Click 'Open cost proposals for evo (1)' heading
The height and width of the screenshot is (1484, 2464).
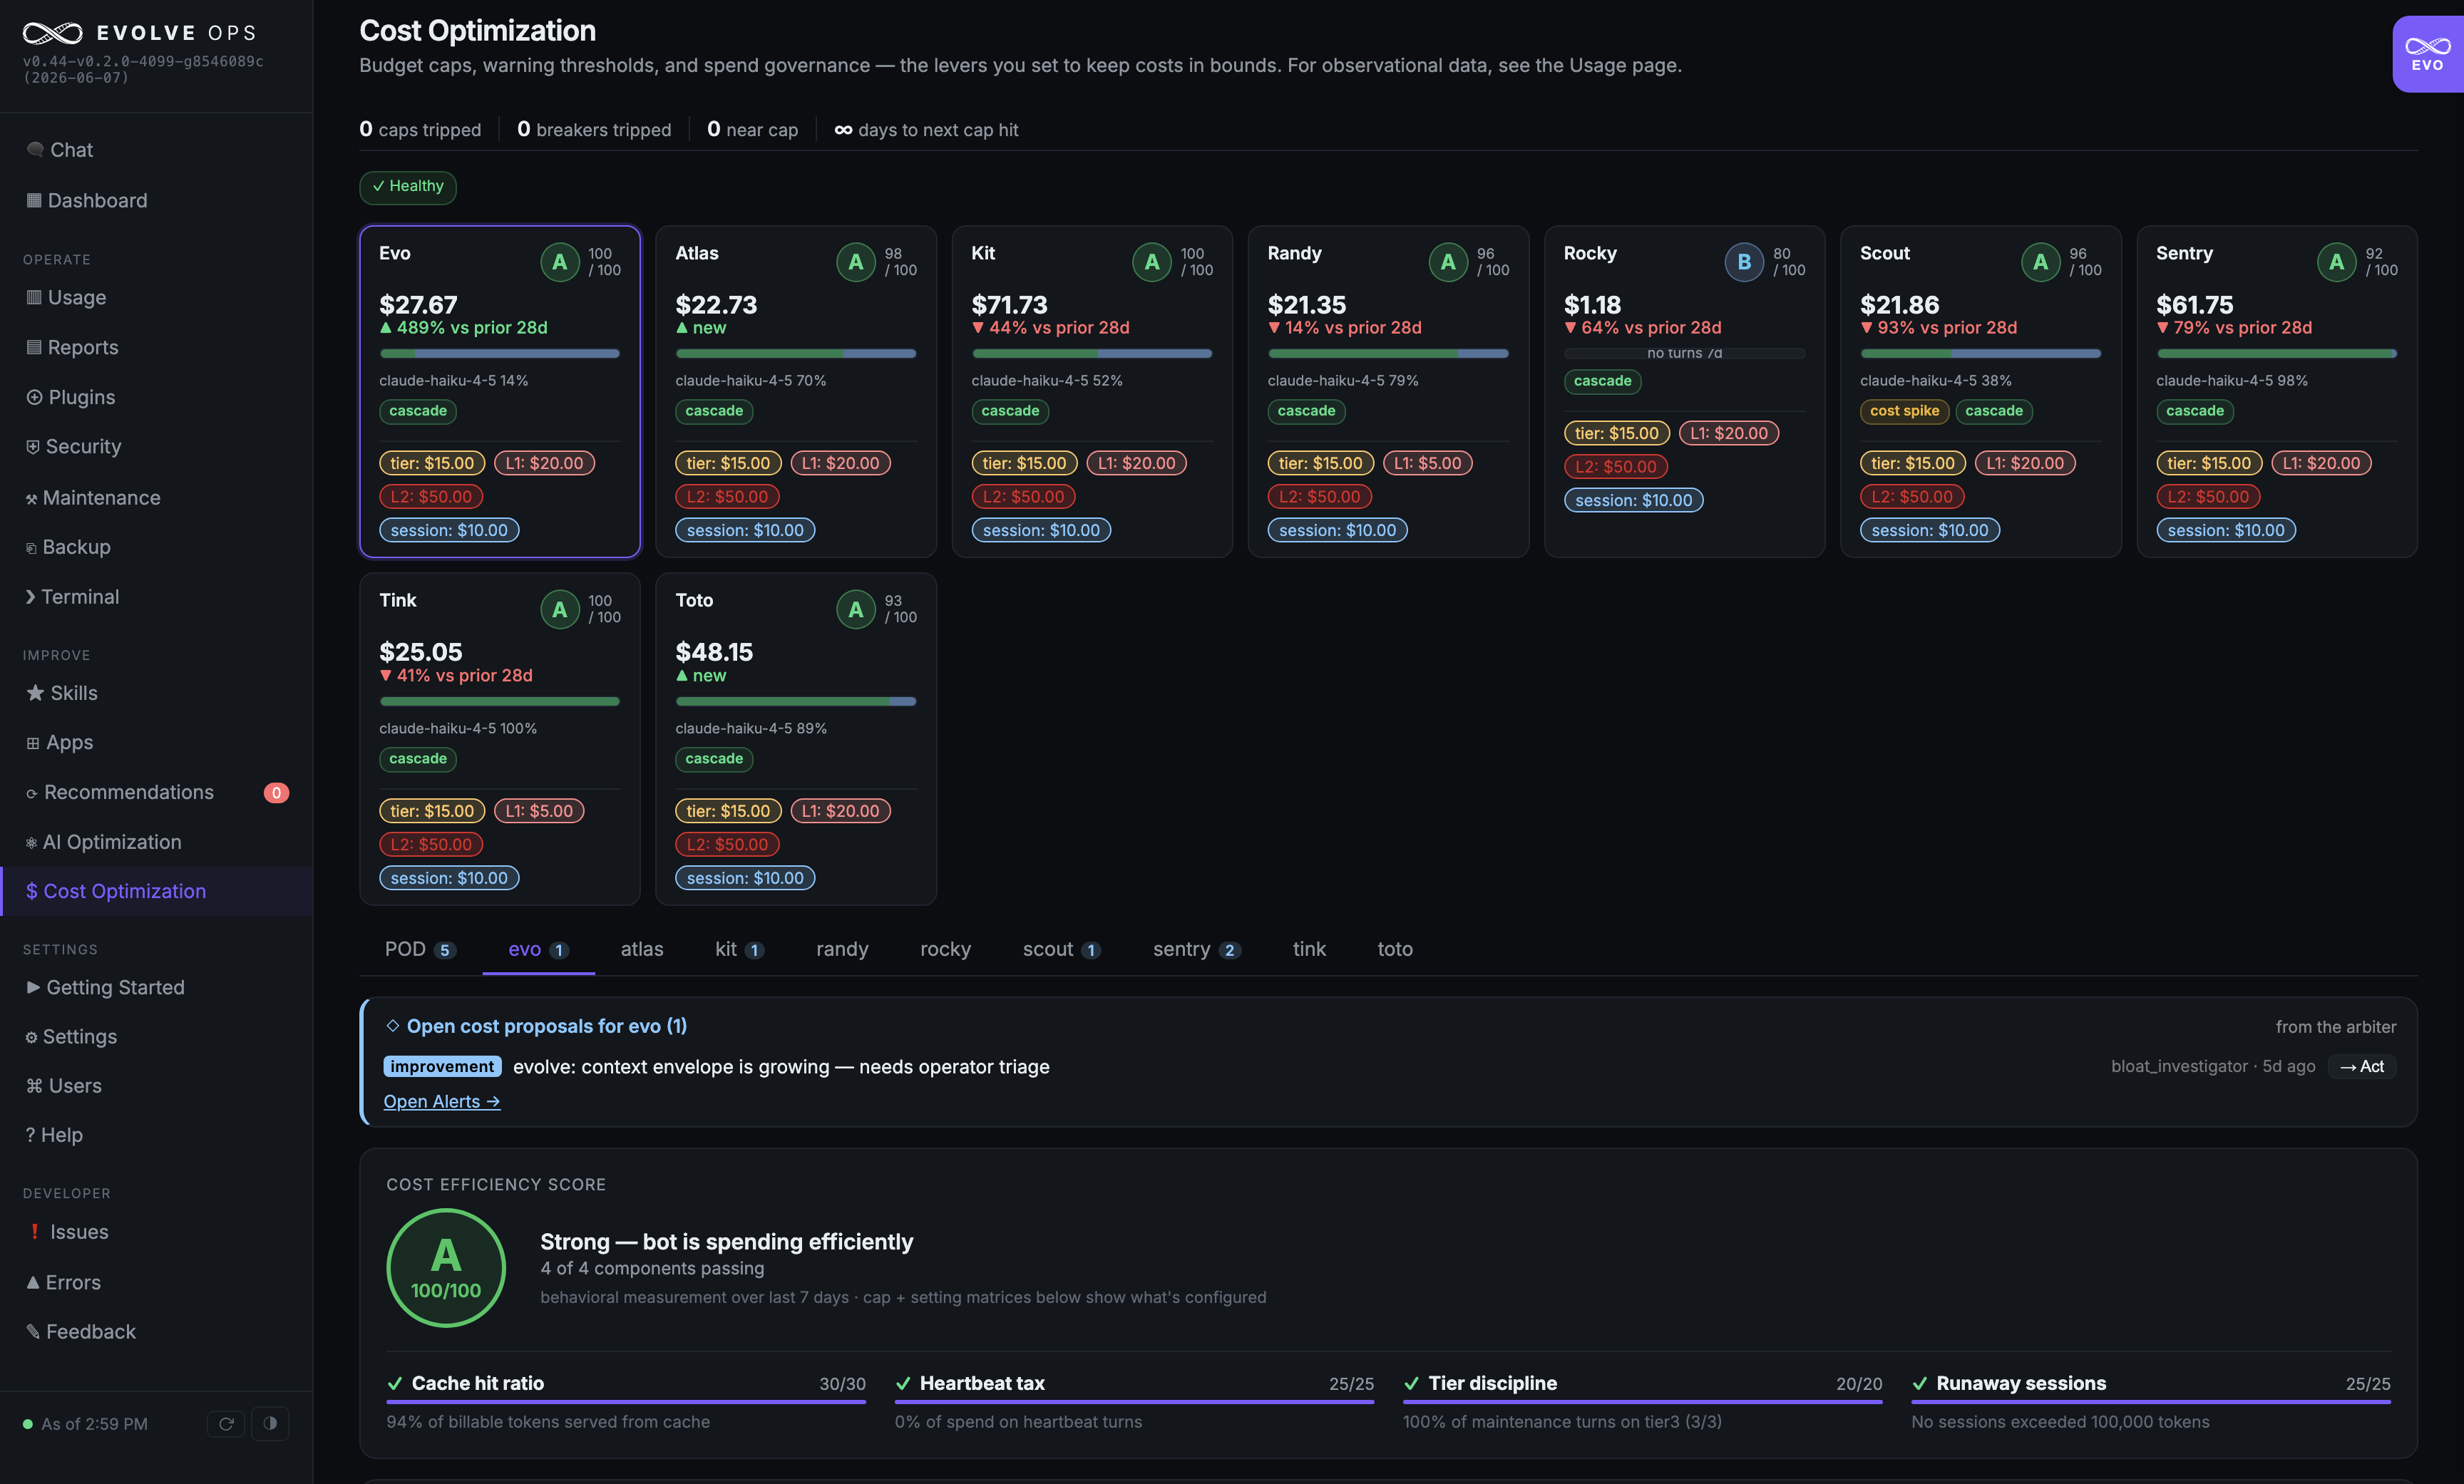tap(546, 1027)
